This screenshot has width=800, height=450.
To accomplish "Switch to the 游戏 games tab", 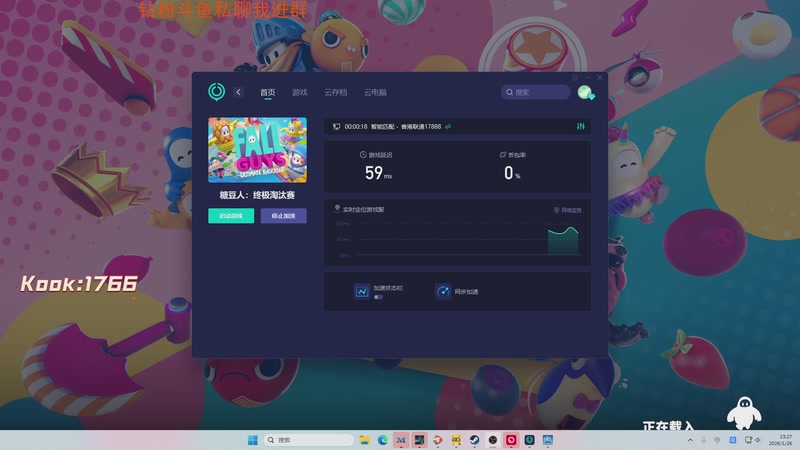I will pos(299,92).
